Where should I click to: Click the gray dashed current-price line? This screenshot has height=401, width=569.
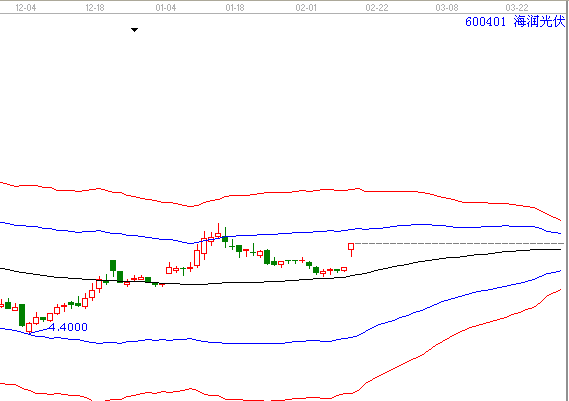tap(459, 244)
